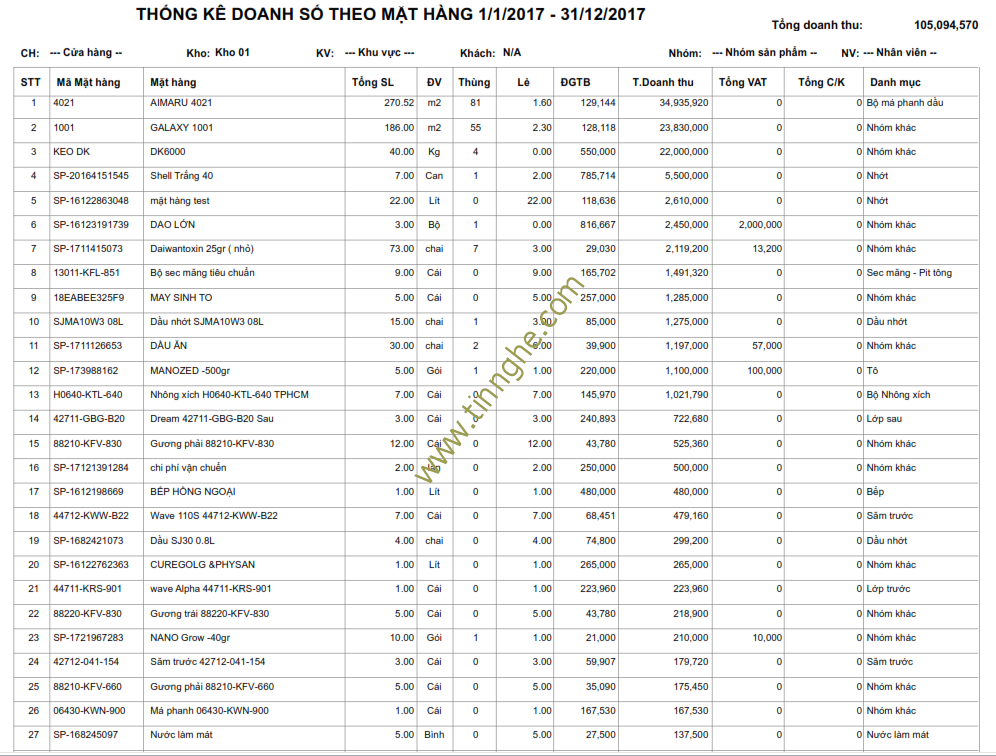Open the '--- Cửa hàng --' store filter
The height and width of the screenshot is (756, 996).
86,53
